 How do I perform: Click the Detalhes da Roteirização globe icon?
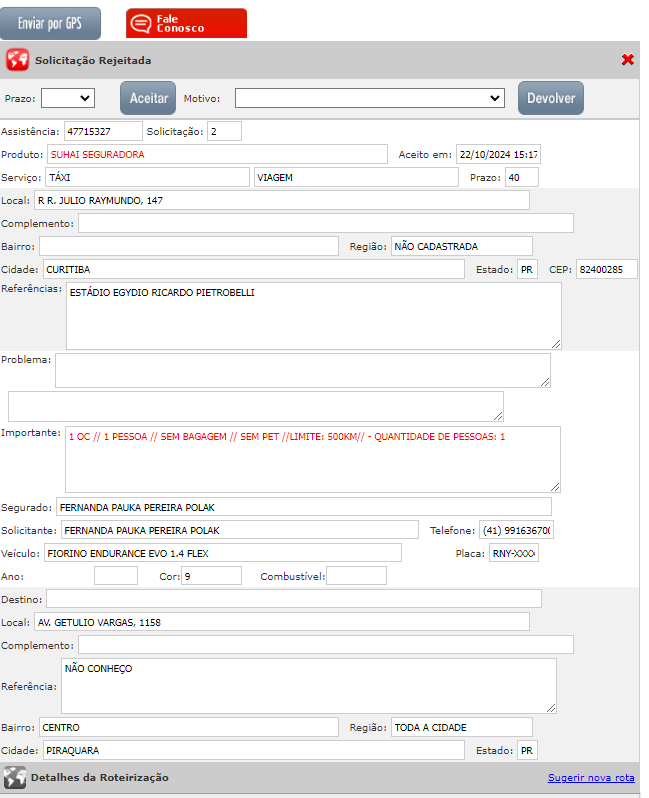click(x=14, y=777)
